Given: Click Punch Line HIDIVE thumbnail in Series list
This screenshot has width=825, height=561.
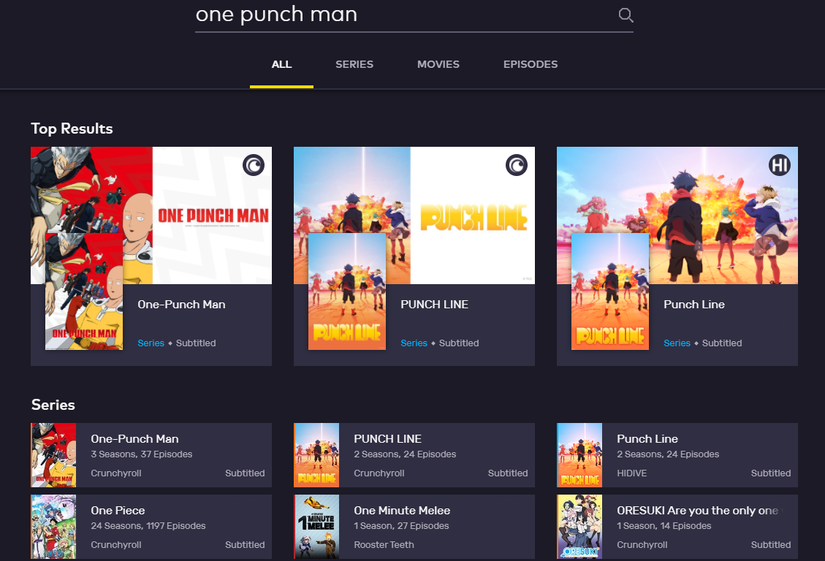Looking at the screenshot, I should [x=579, y=455].
